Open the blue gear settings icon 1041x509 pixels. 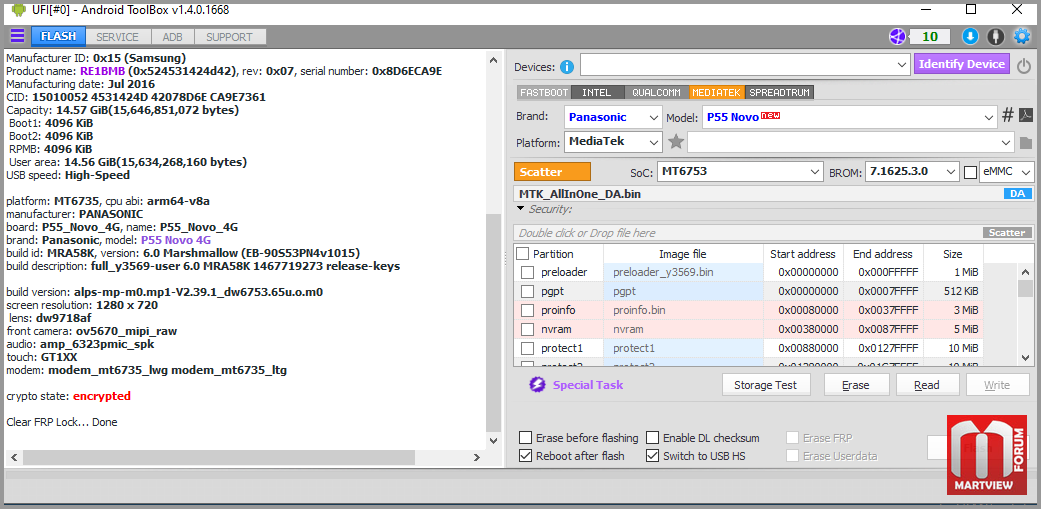click(x=1021, y=36)
